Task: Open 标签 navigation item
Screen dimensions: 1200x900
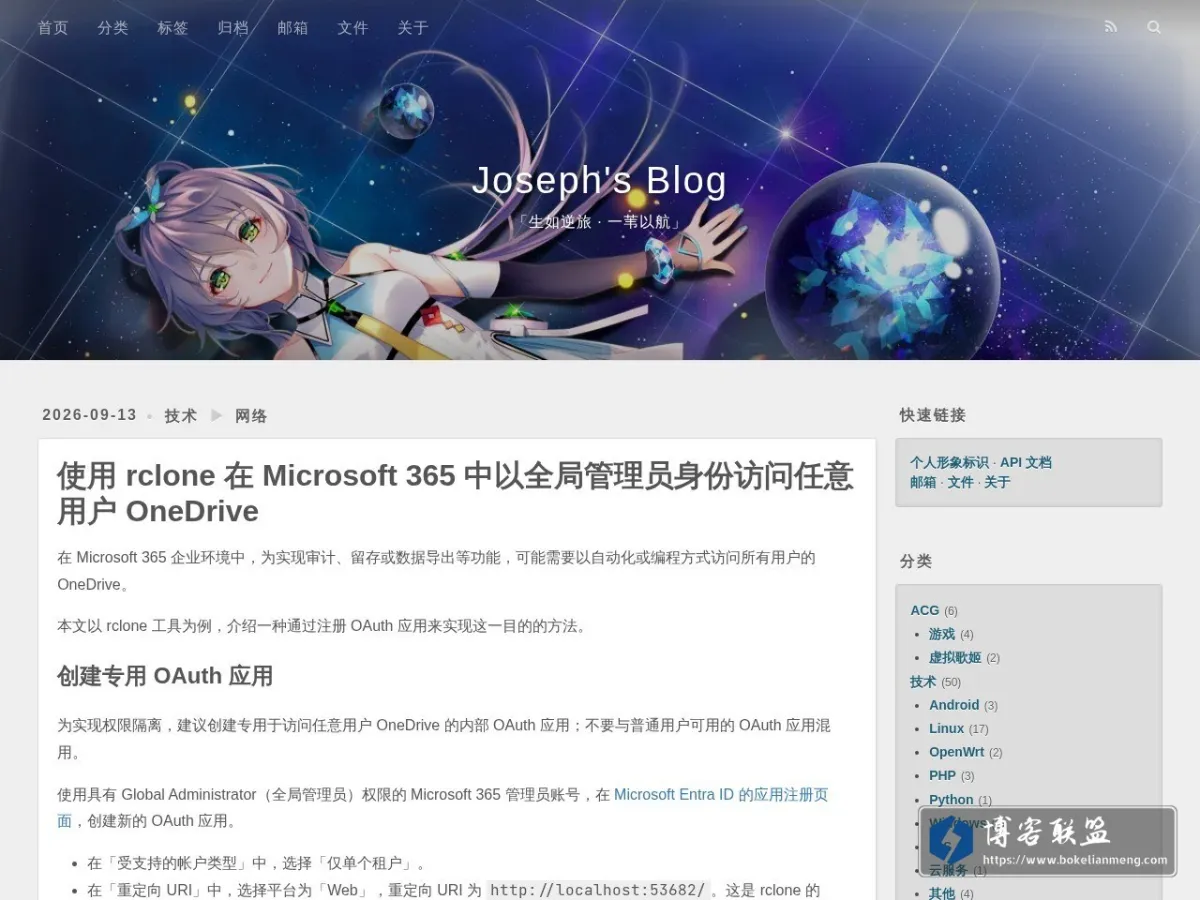Action: tap(173, 28)
